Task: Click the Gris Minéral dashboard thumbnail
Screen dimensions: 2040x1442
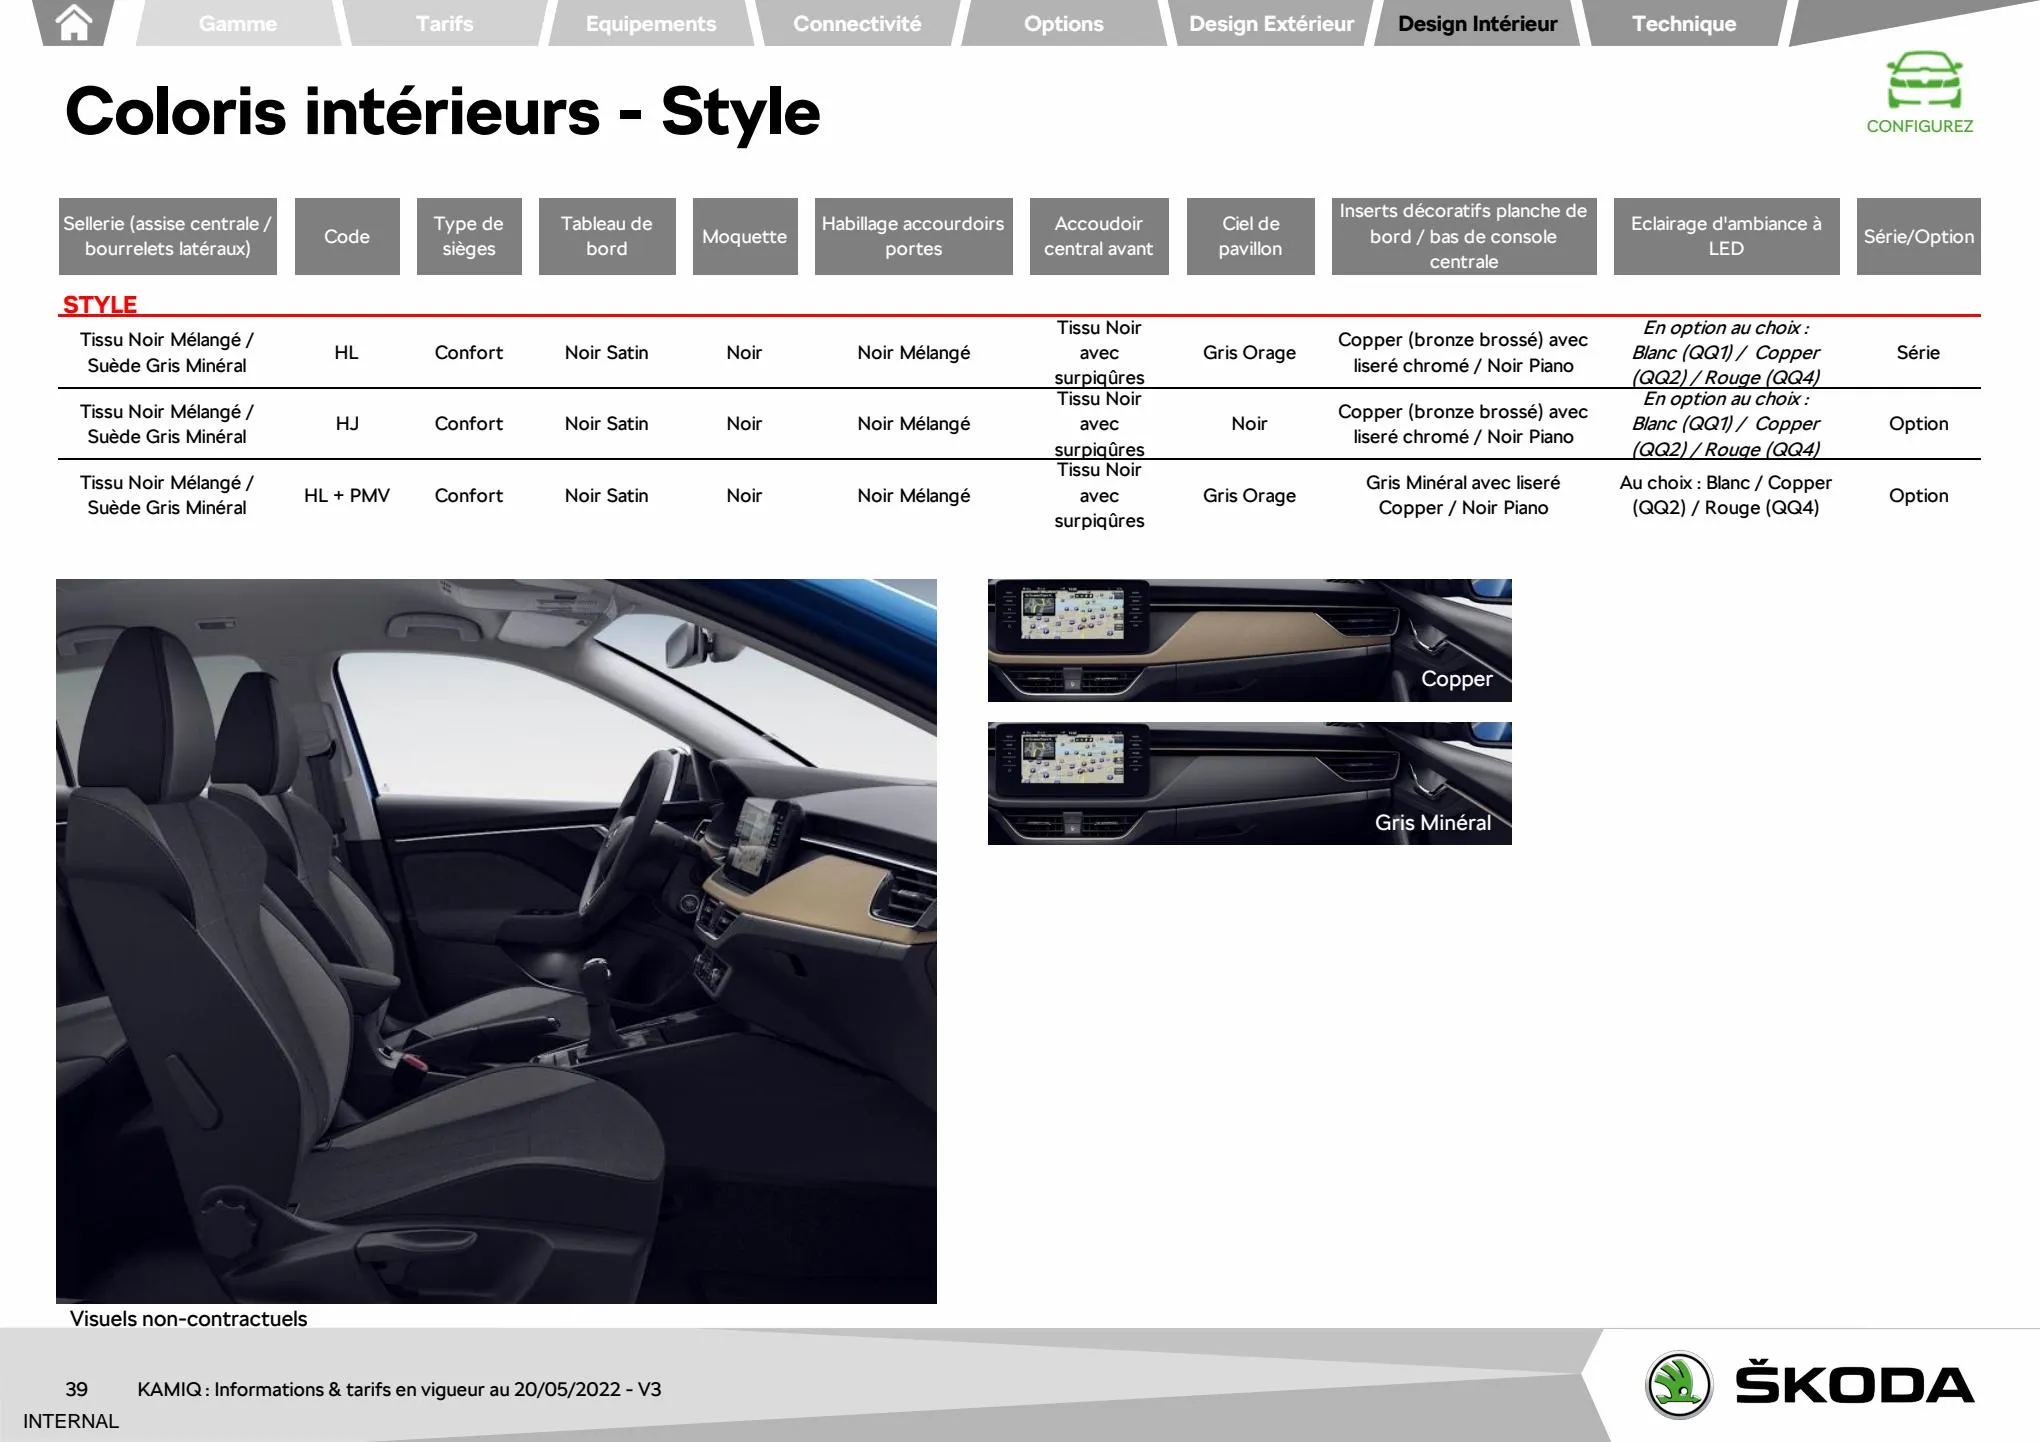Action: [x=1249, y=783]
